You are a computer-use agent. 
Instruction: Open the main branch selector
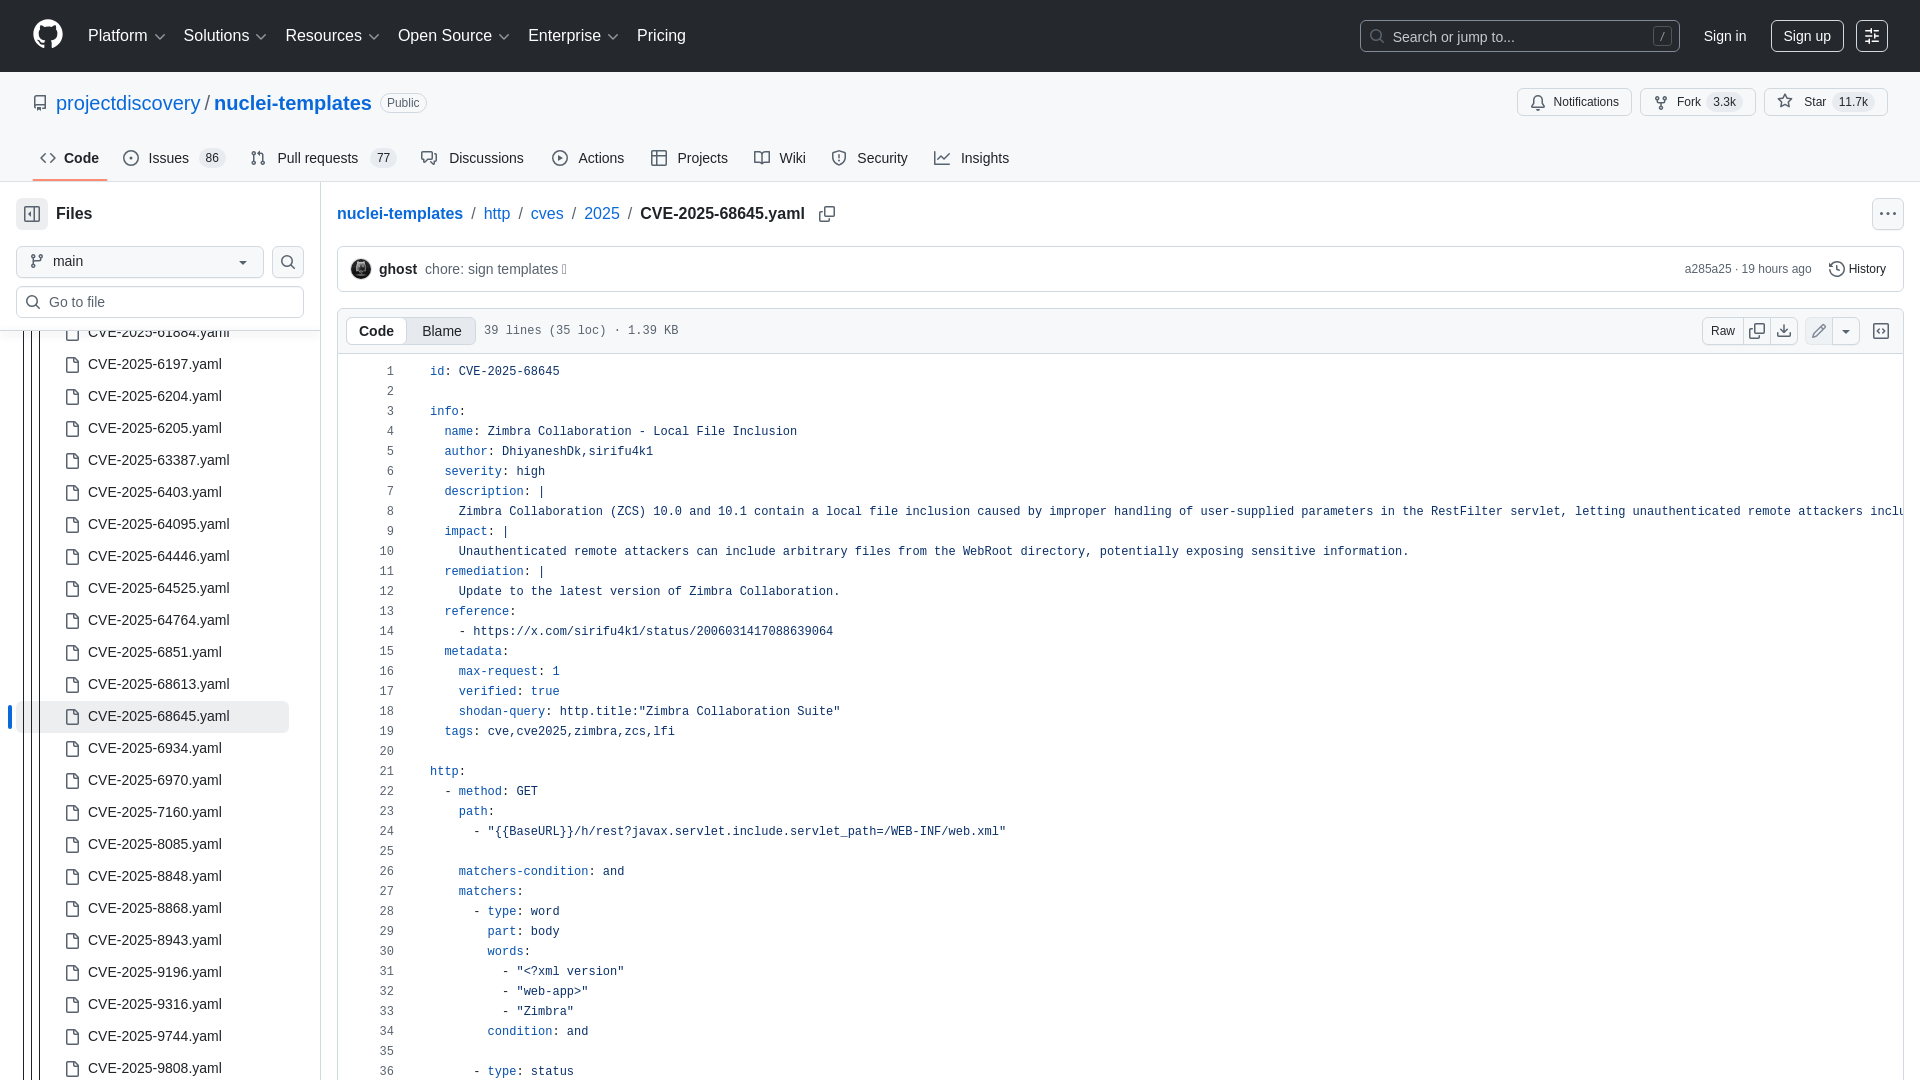[138, 261]
